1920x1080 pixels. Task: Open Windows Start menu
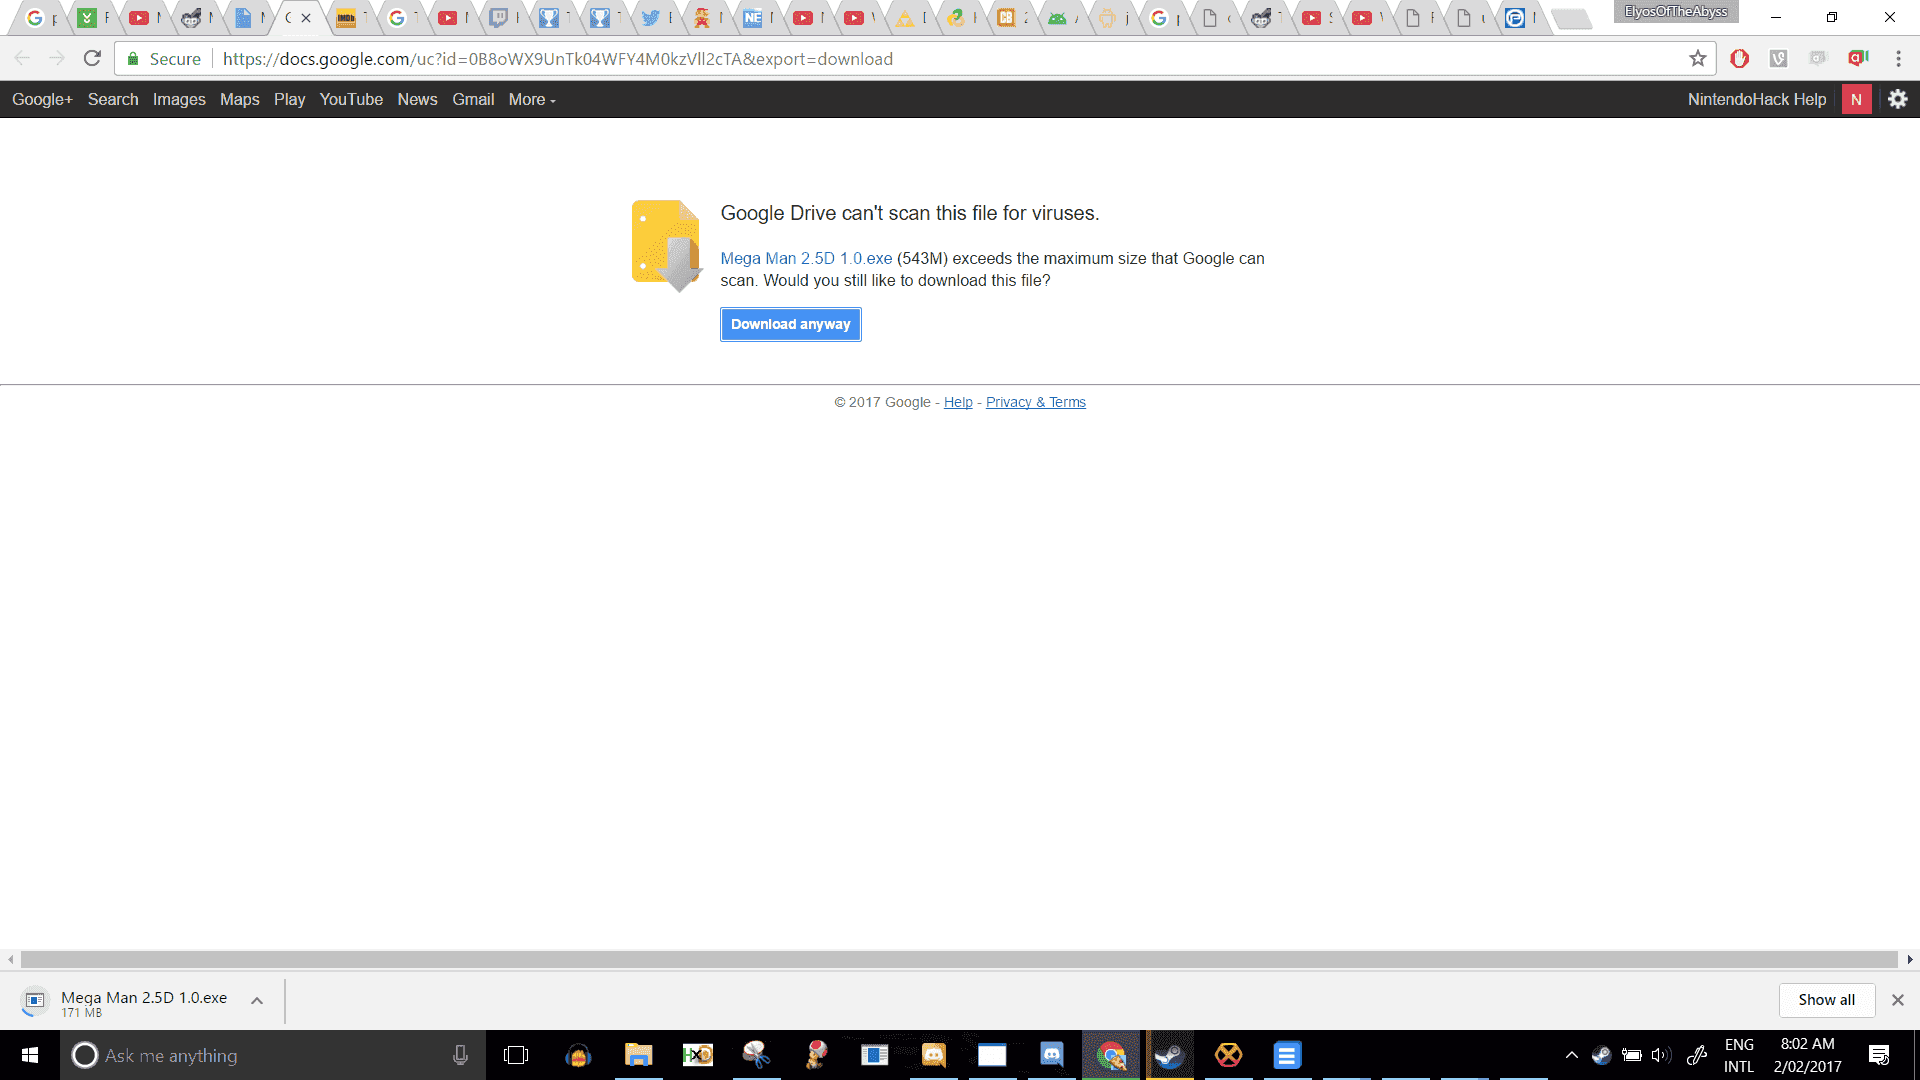pyautogui.click(x=30, y=1055)
